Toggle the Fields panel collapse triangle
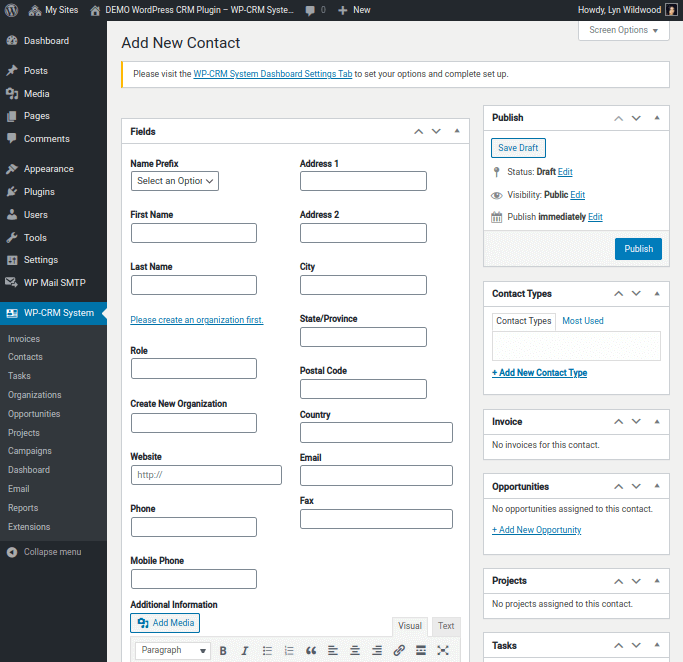 (457, 131)
